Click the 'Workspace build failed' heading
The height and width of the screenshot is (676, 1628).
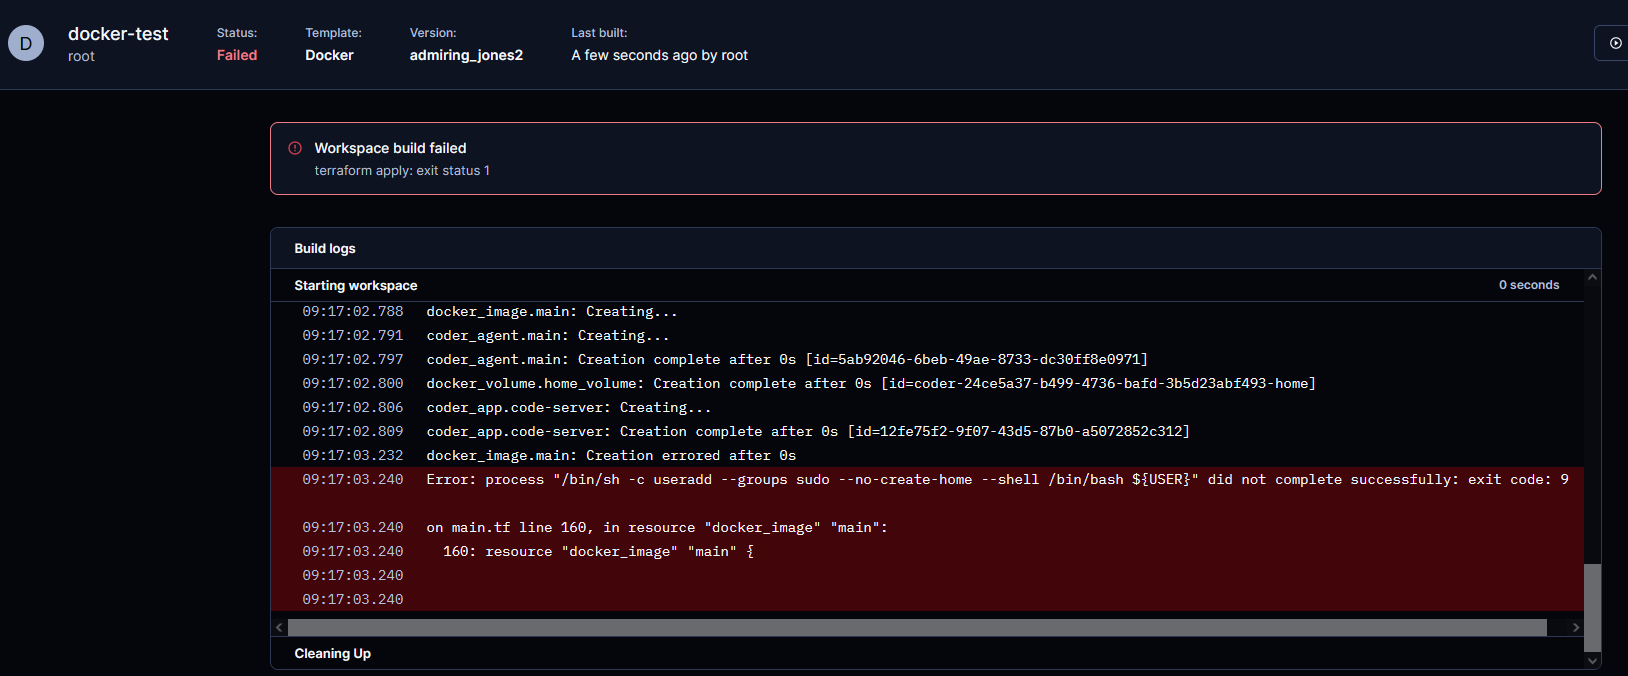click(x=390, y=148)
